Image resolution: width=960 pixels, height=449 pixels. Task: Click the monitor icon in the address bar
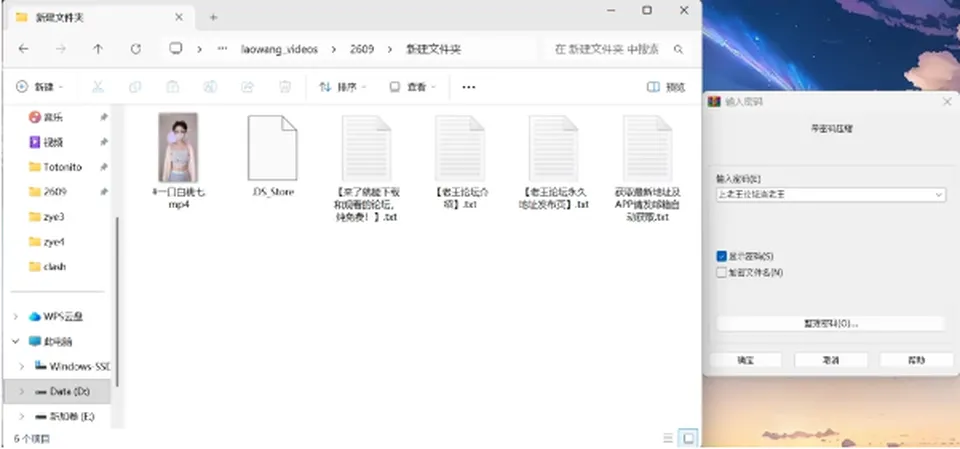click(176, 49)
